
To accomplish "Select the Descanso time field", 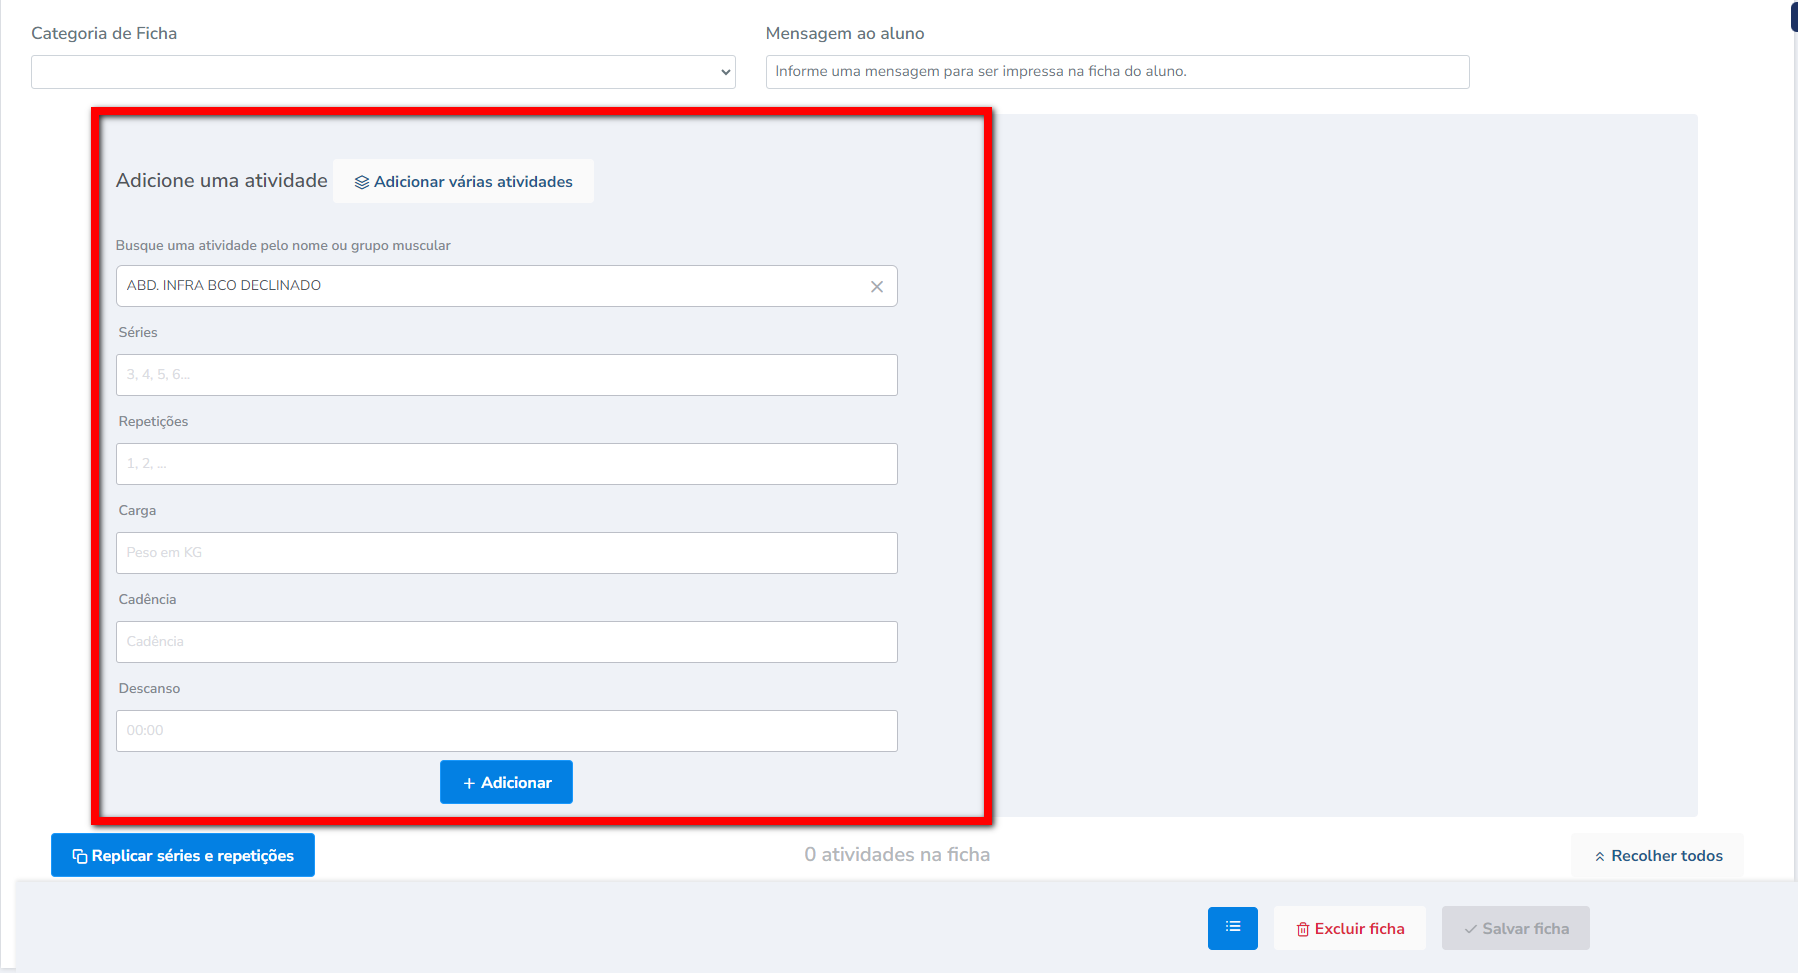I will (x=506, y=731).
